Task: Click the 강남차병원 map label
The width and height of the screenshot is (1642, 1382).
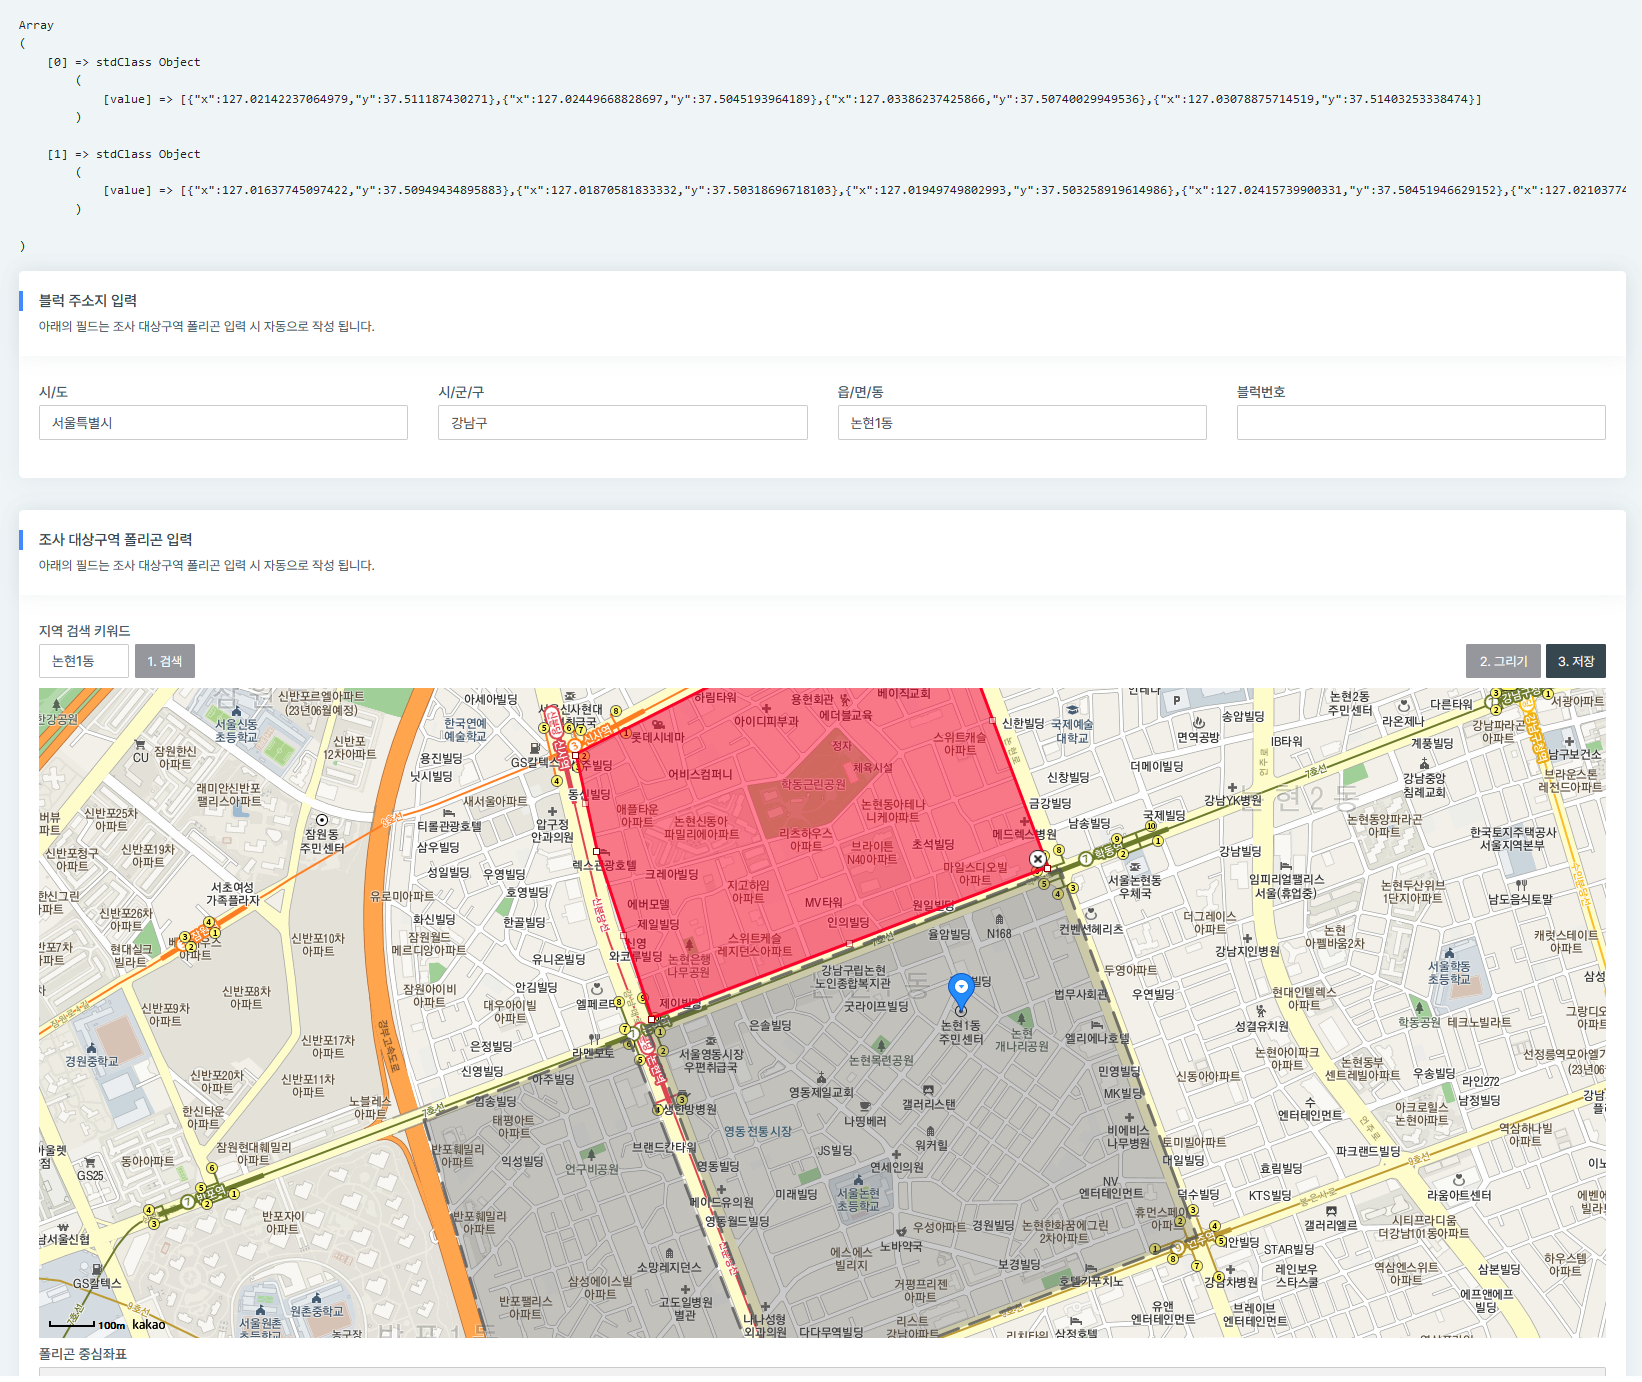Action: click(1231, 1282)
